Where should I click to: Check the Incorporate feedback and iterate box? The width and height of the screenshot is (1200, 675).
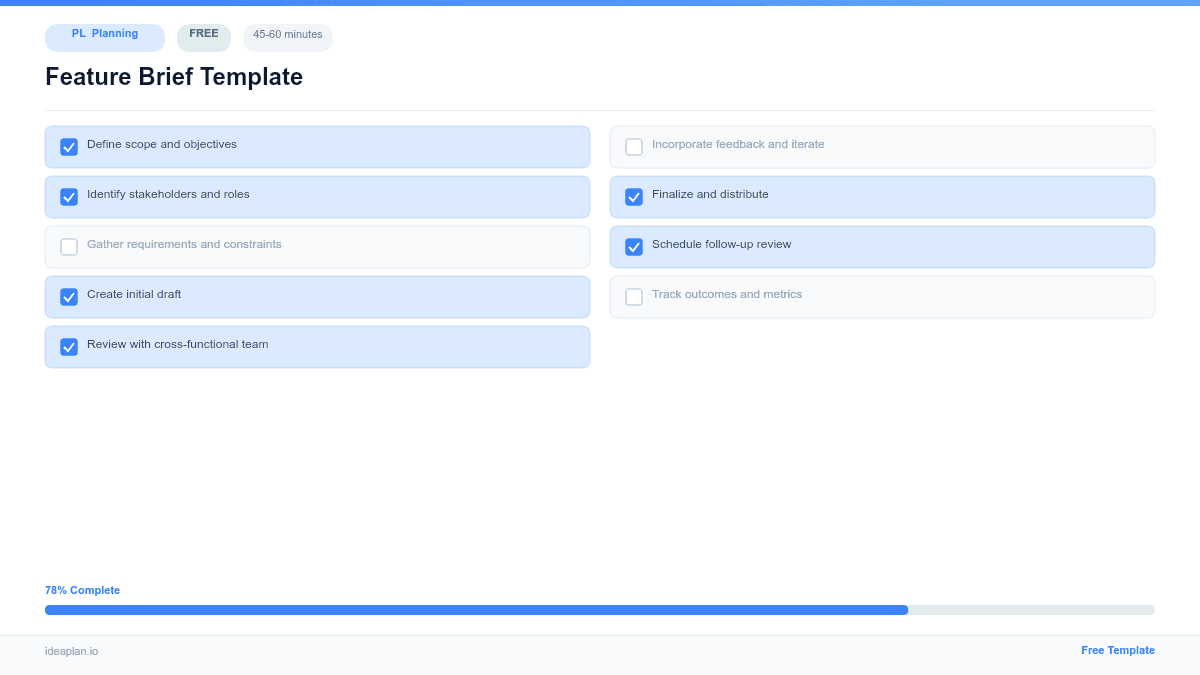634,146
